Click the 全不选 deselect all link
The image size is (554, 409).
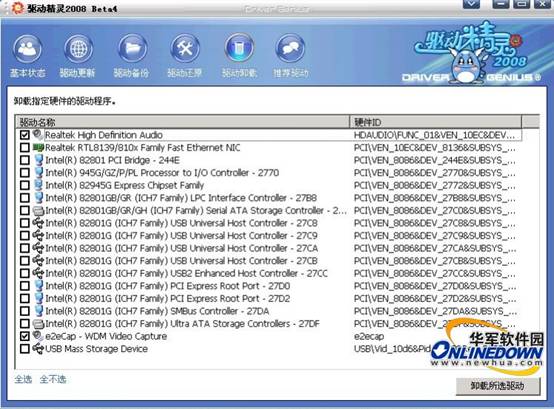[53, 379]
